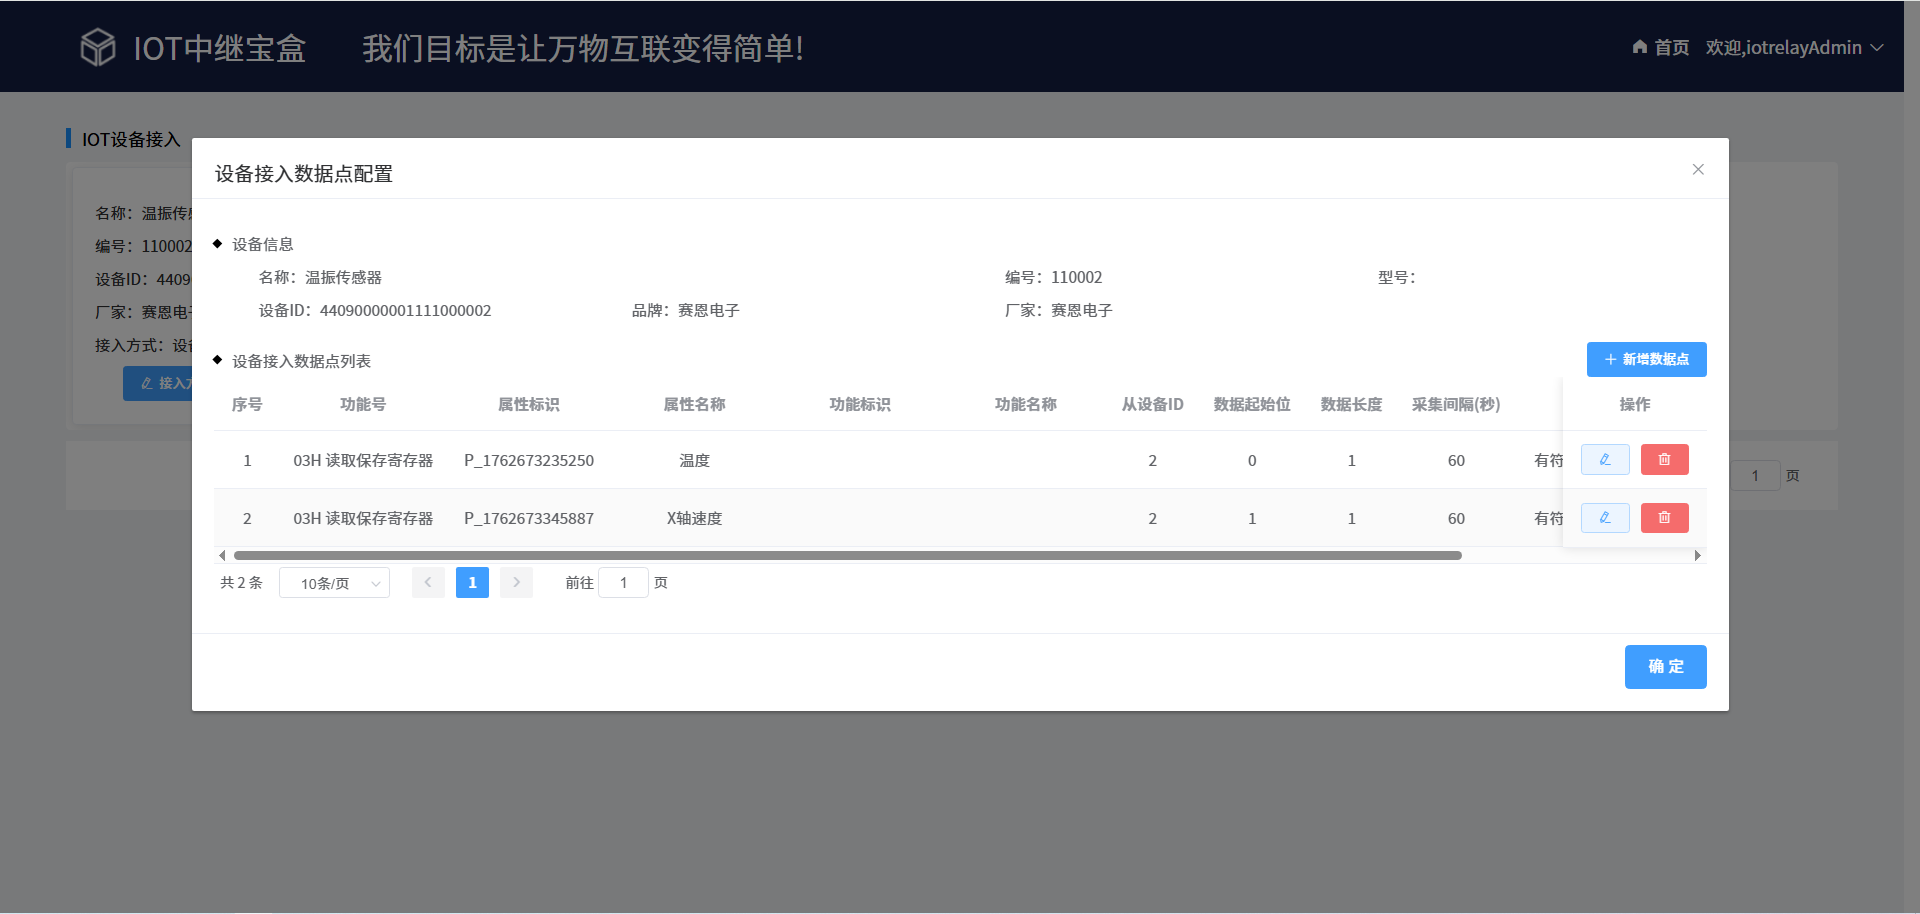Click the 前往 page number input
The height and width of the screenshot is (914, 1920).
coord(623,583)
